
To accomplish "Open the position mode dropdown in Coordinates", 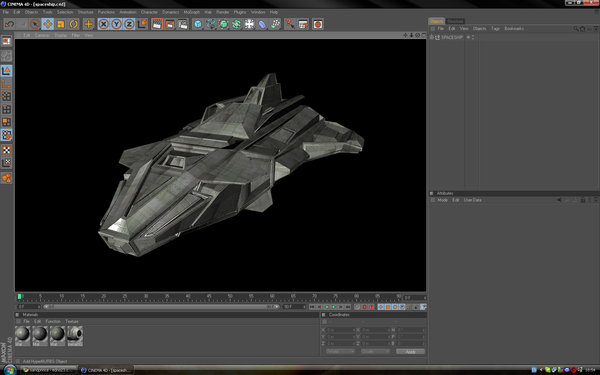I will coord(340,351).
